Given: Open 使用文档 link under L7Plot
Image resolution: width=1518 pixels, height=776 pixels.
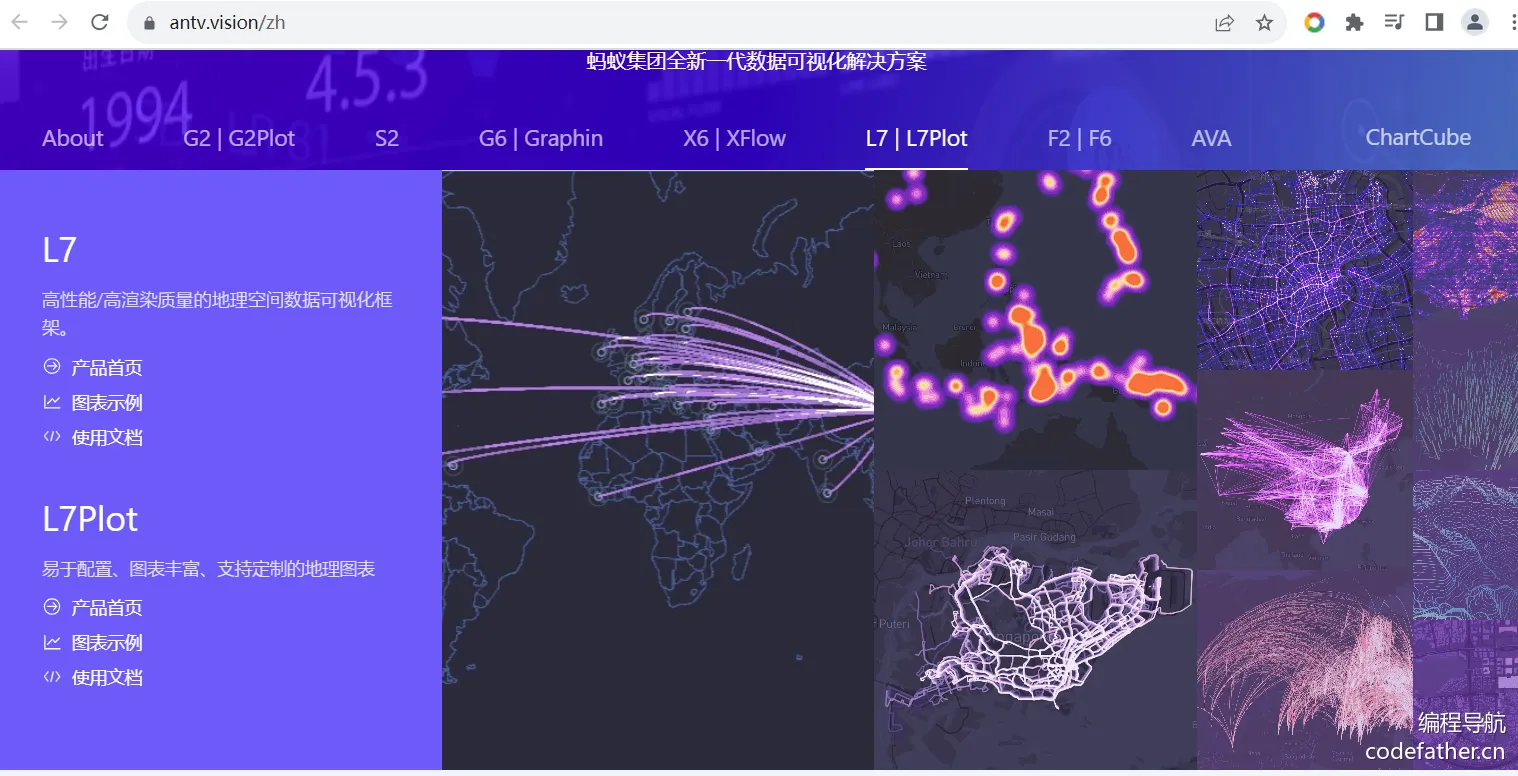Looking at the screenshot, I should (x=93, y=678).
